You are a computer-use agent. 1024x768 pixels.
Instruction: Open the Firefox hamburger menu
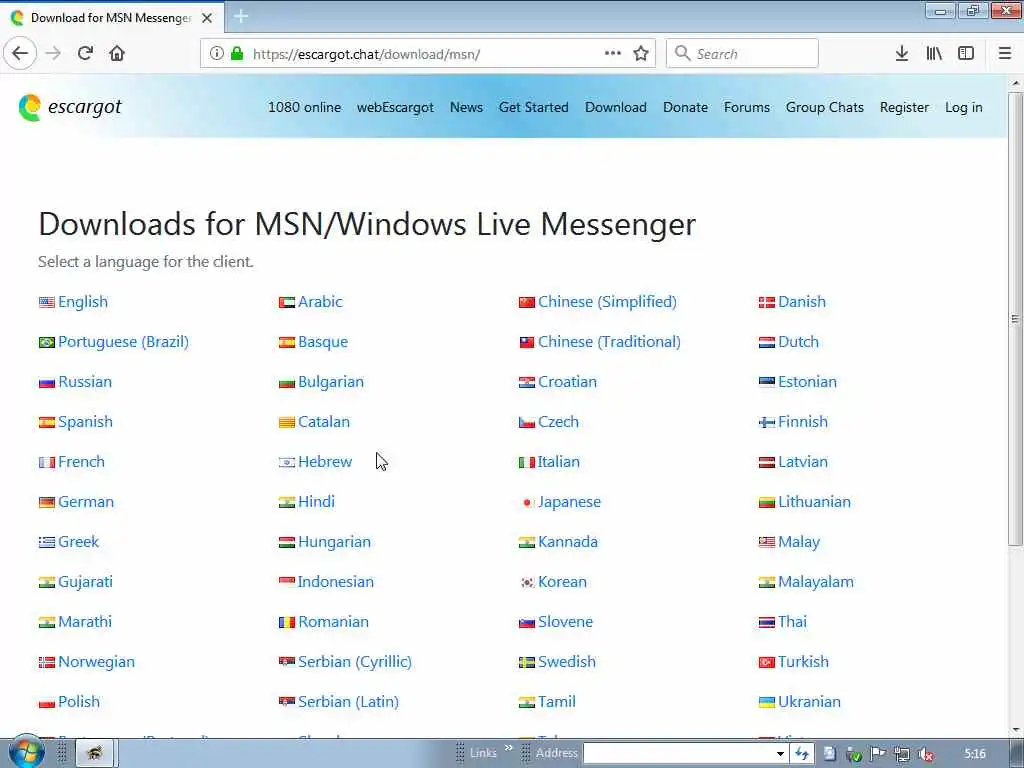1005,54
